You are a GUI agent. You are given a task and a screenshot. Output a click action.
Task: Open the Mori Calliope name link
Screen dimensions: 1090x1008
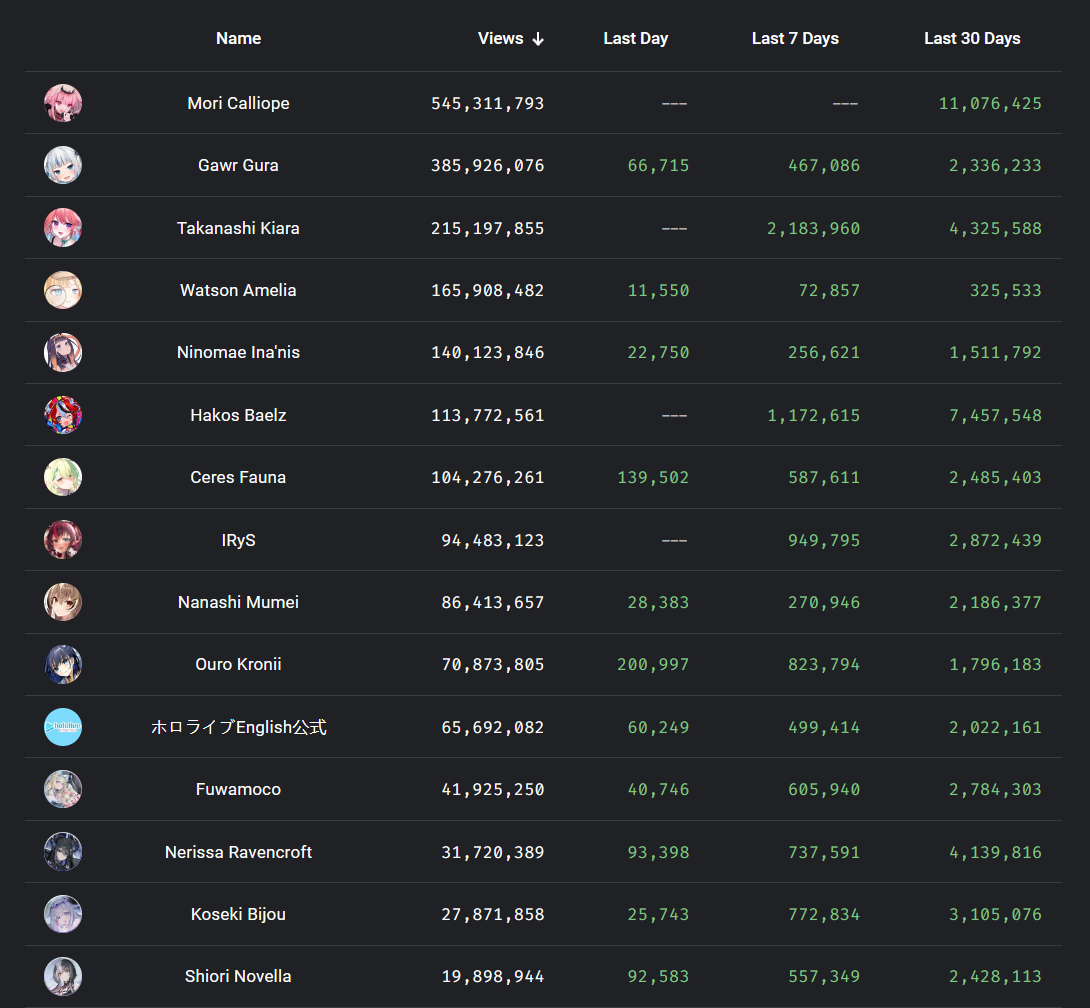coord(238,103)
